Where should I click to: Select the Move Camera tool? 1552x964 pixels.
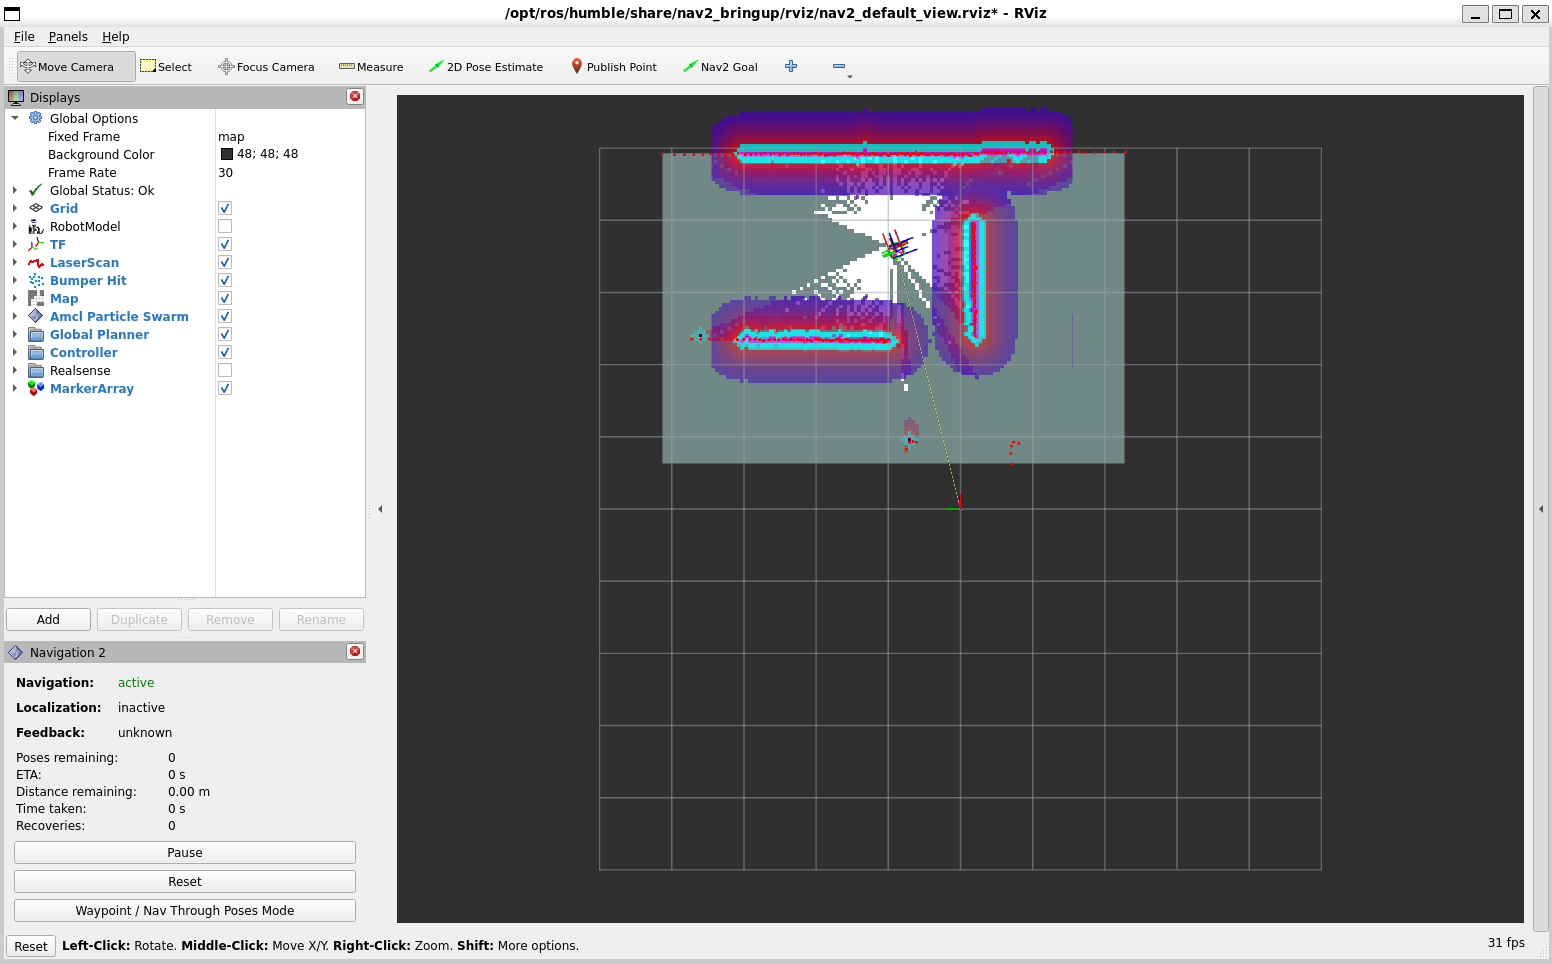point(76,67)
